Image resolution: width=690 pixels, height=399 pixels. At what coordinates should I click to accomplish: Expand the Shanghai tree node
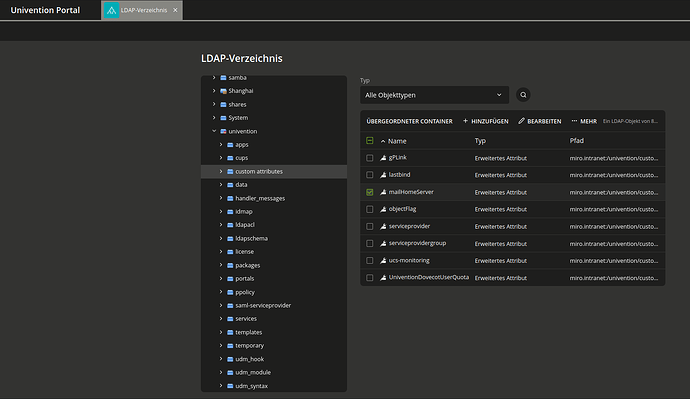tap(214, 91)
